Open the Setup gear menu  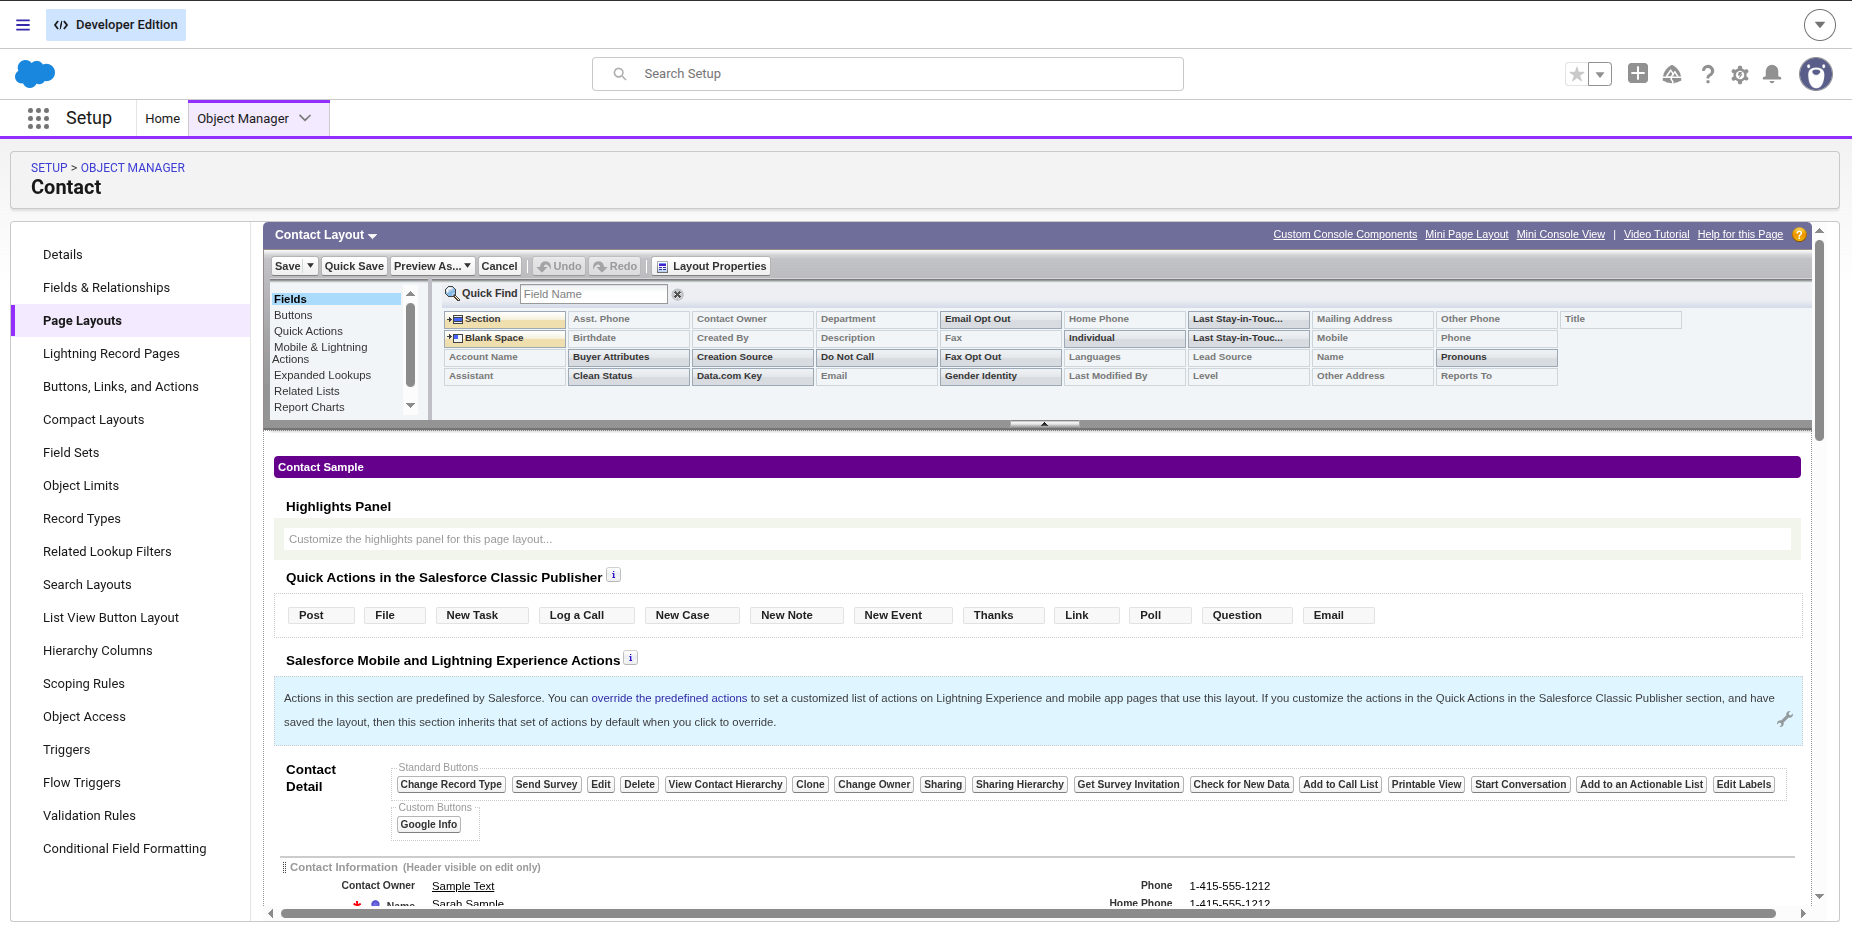1740,74
